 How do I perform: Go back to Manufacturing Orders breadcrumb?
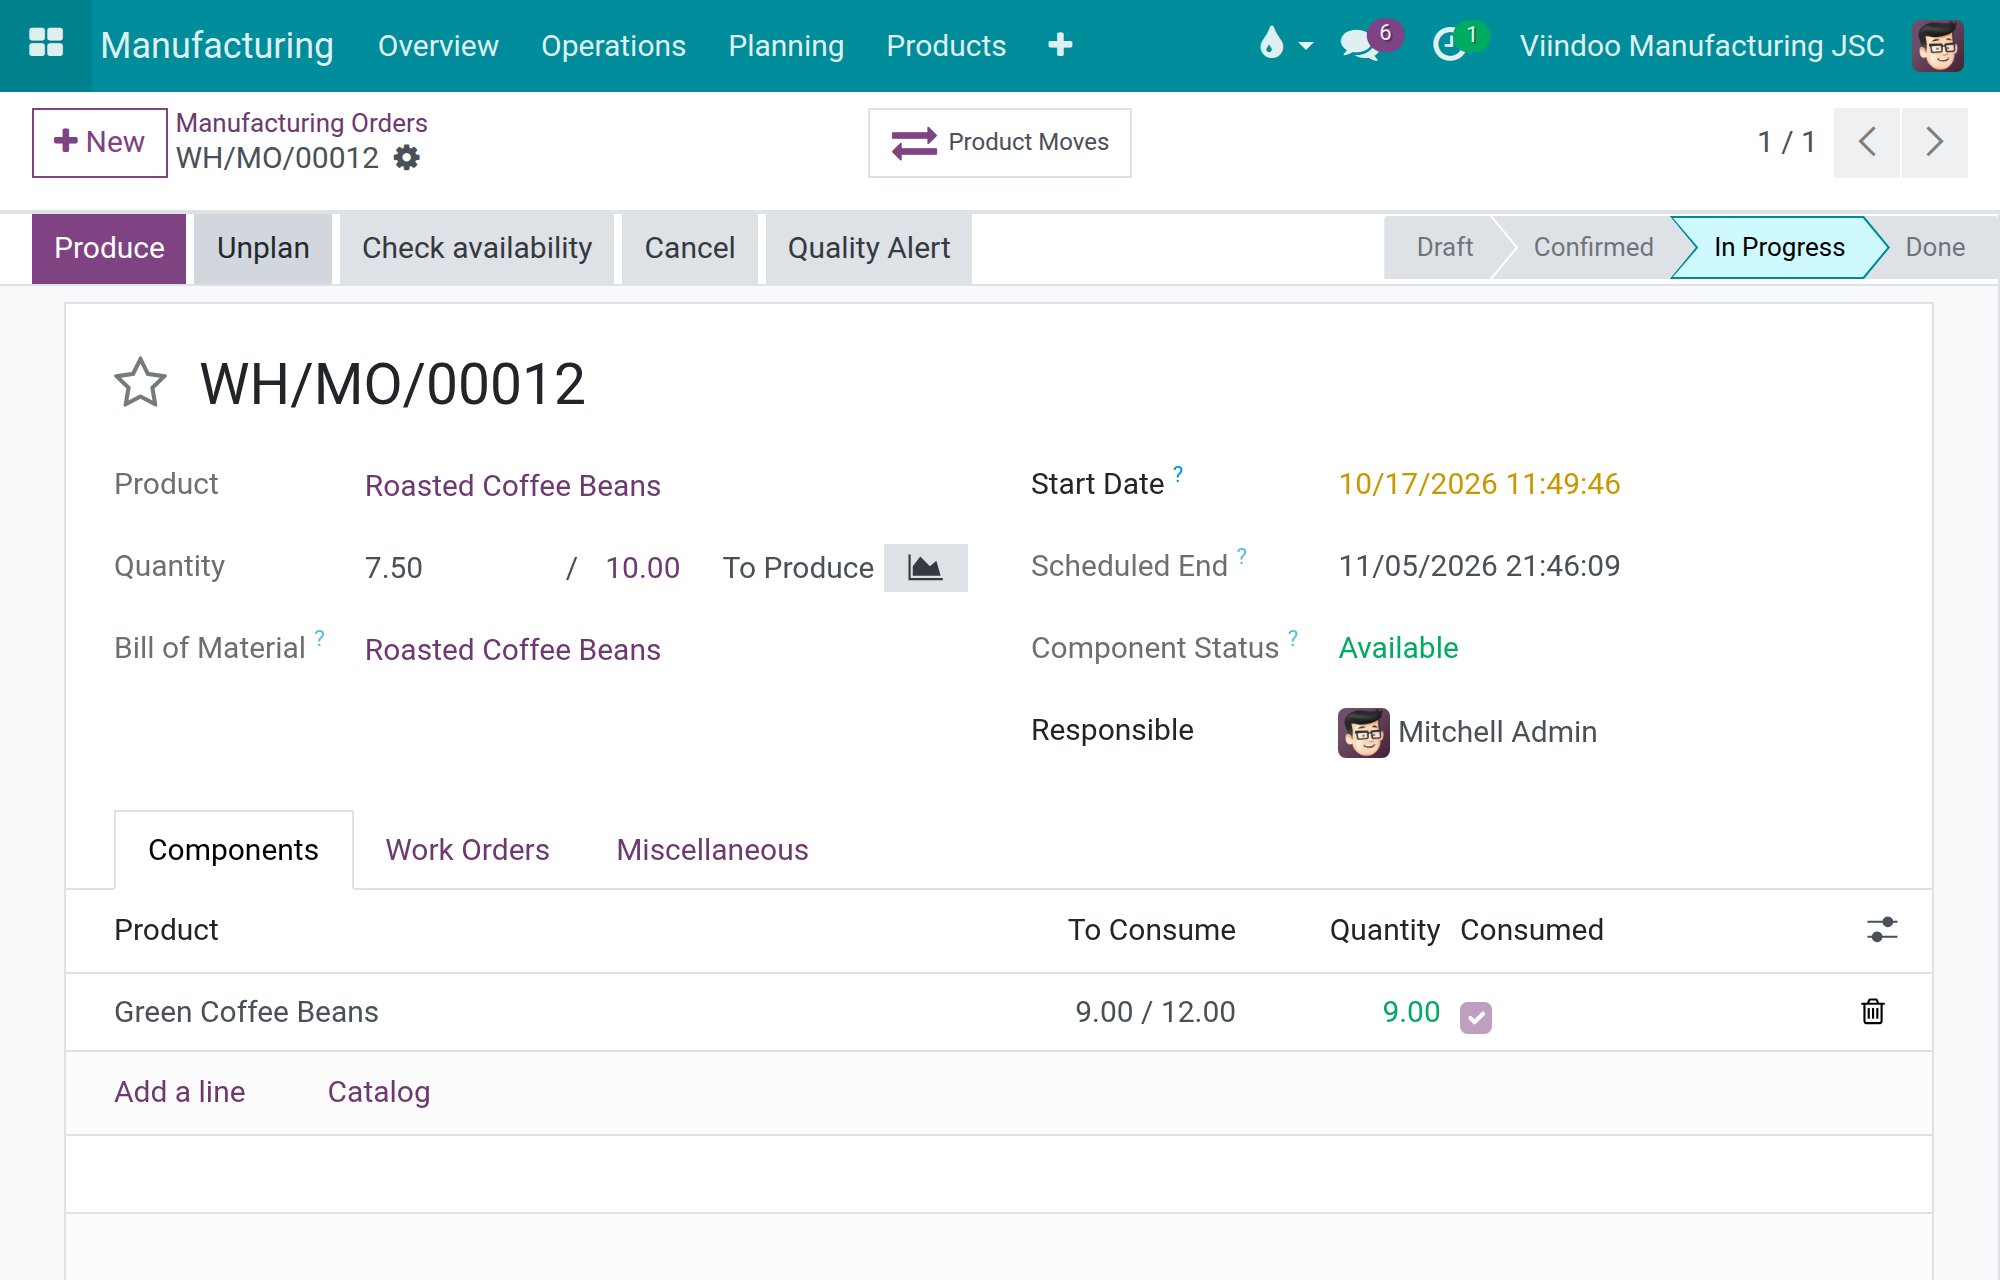pos(301,123)
